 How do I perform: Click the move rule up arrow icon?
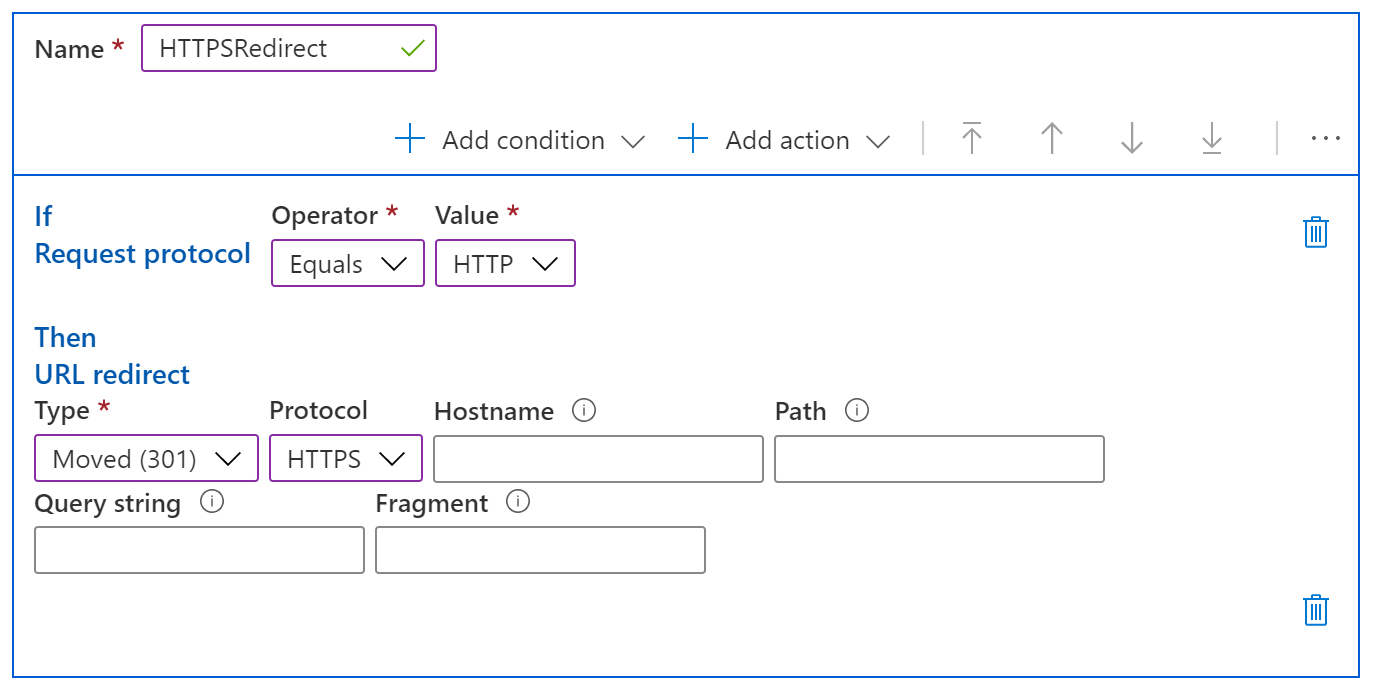[x=1051, y=139]
